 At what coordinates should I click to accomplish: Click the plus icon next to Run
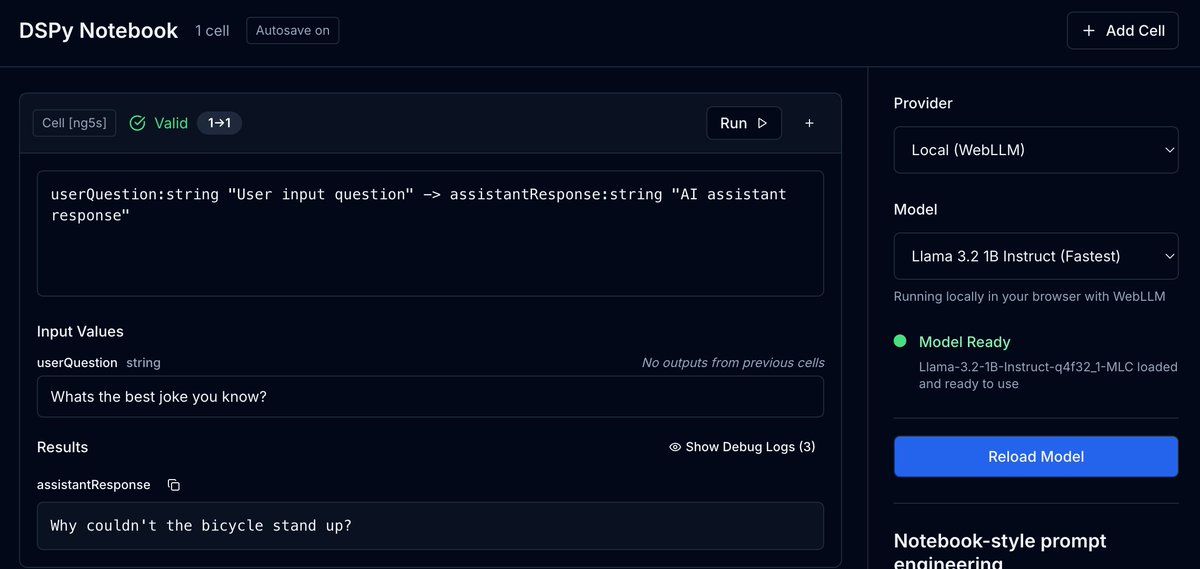coord(810,123)
